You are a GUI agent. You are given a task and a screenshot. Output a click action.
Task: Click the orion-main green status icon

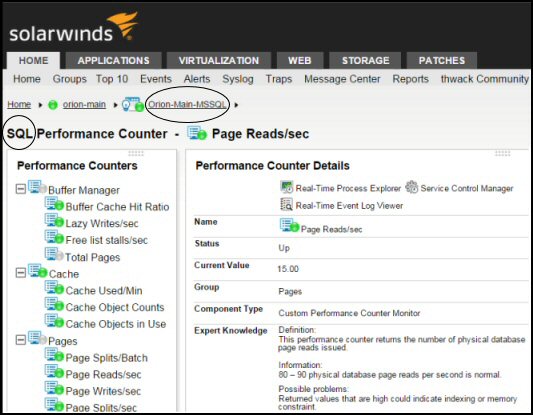point(53,105)
